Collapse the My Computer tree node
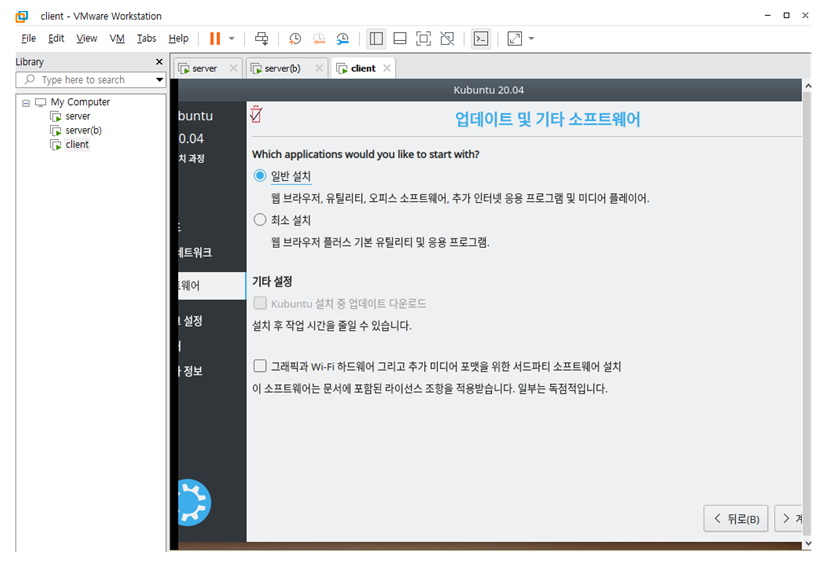The image size is (830, 561). click(26, 103)
